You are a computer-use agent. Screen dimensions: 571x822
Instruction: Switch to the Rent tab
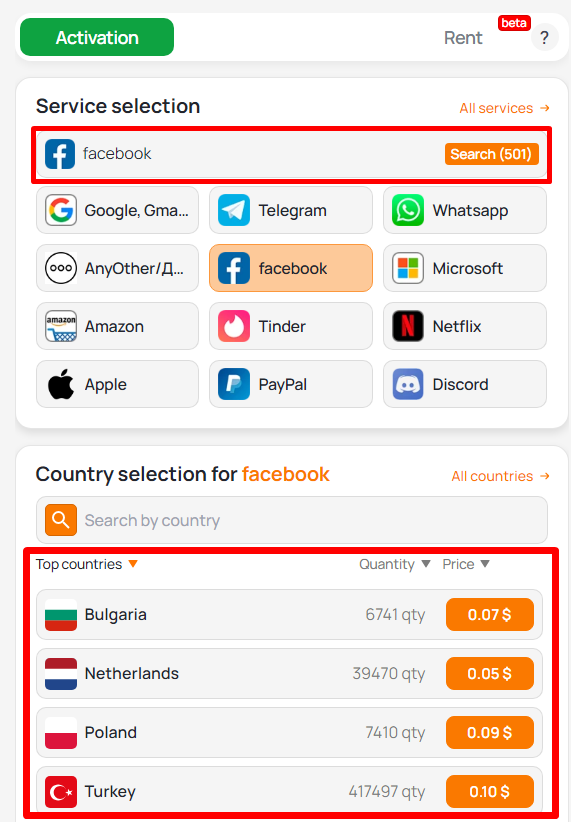point(463,38)
